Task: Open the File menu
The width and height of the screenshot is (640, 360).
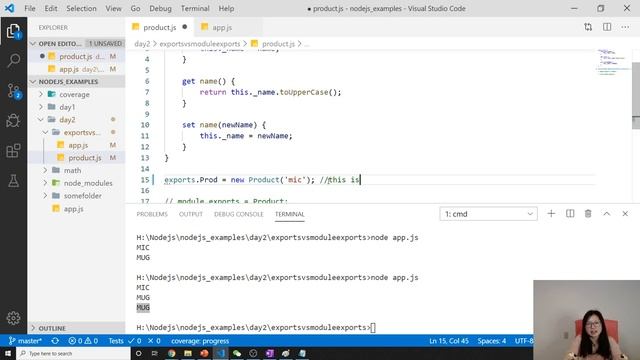Action: click(30, 8)
